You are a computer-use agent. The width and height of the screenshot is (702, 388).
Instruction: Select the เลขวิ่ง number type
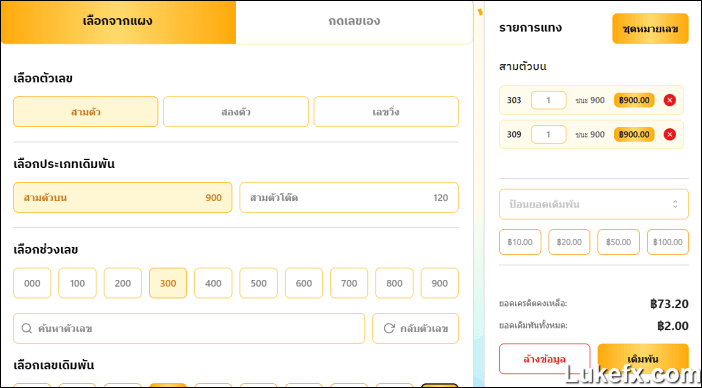[x=386, y=112]
